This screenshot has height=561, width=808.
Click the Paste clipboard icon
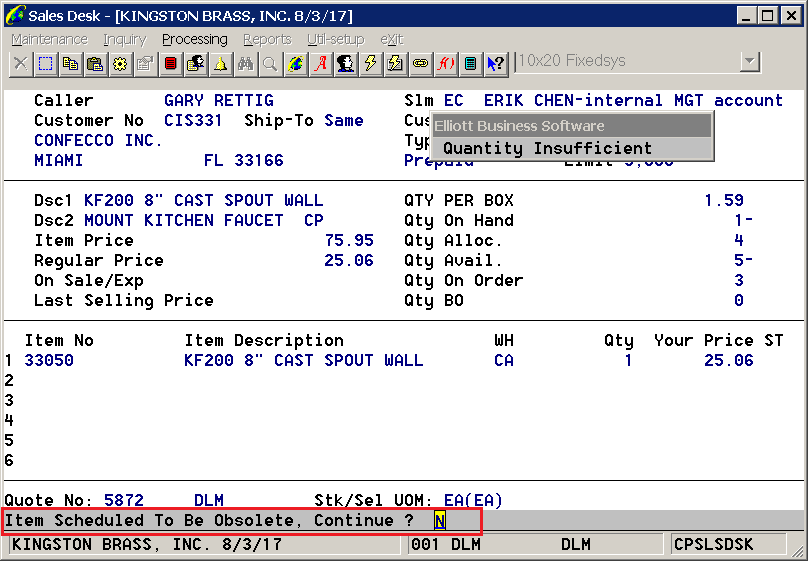(x=95, y=64)
